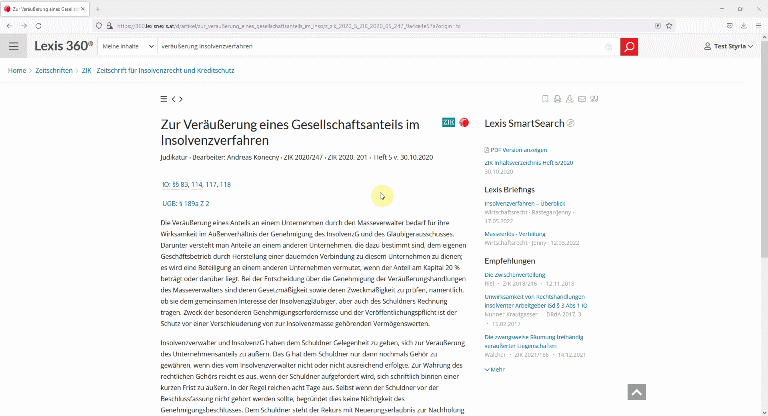Click the Empfehlungen heading

point(509,261)
